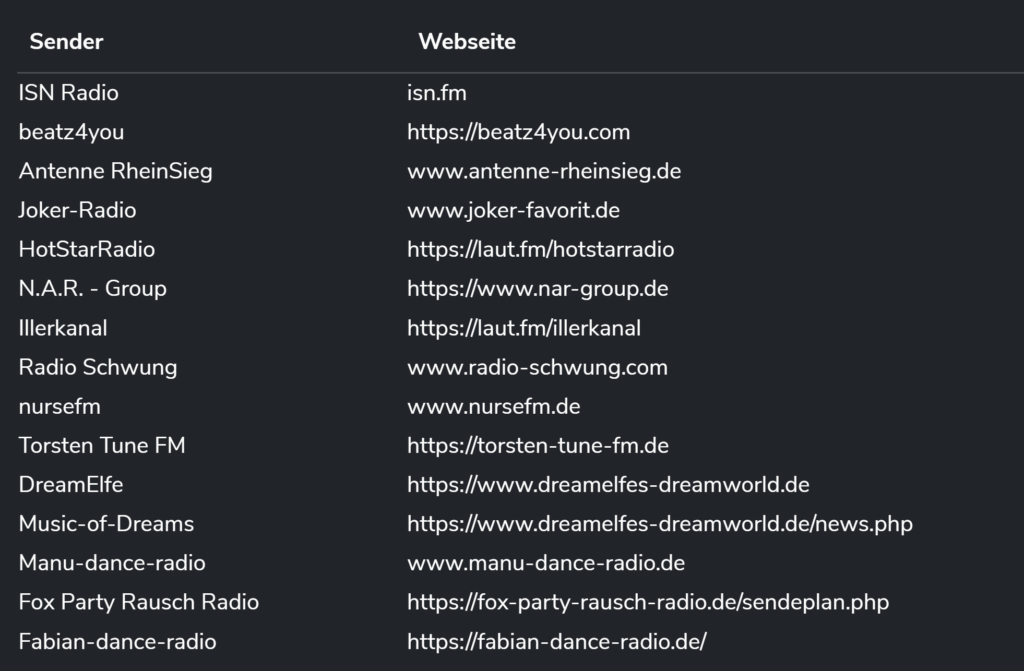The width and height of the screenshot is (1024, 671).
Task: Click the Webseite column header
Action: (x=466, y=42)
